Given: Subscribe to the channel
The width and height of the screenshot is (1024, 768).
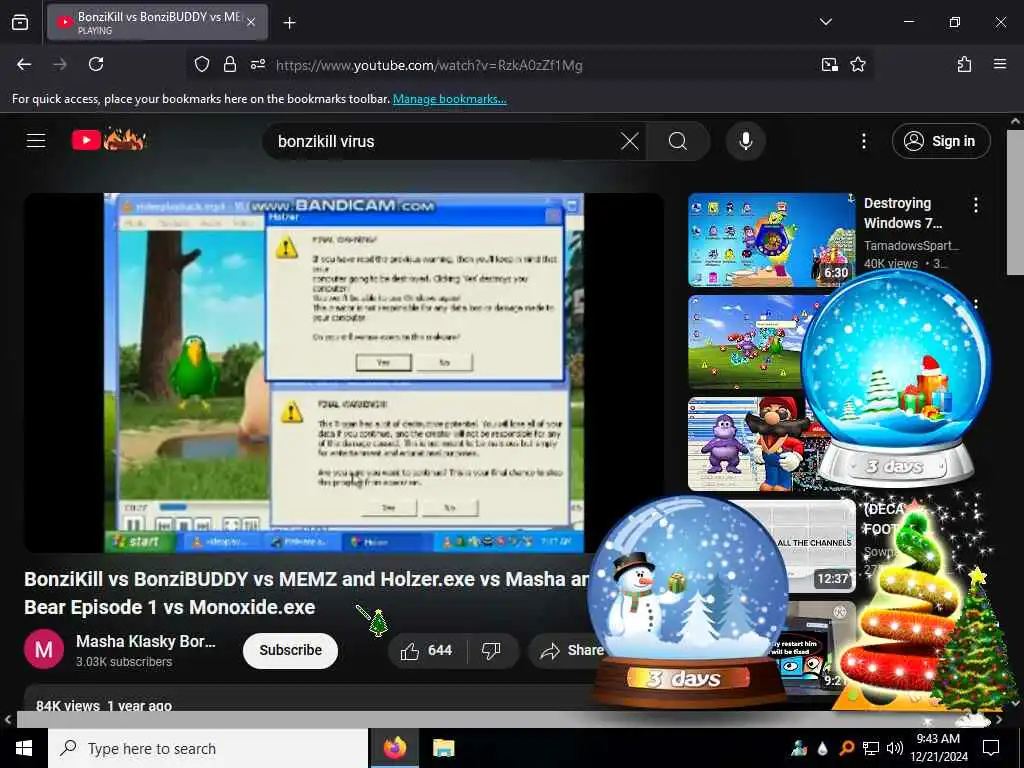Looking at the screenshot, I should 291,650.
